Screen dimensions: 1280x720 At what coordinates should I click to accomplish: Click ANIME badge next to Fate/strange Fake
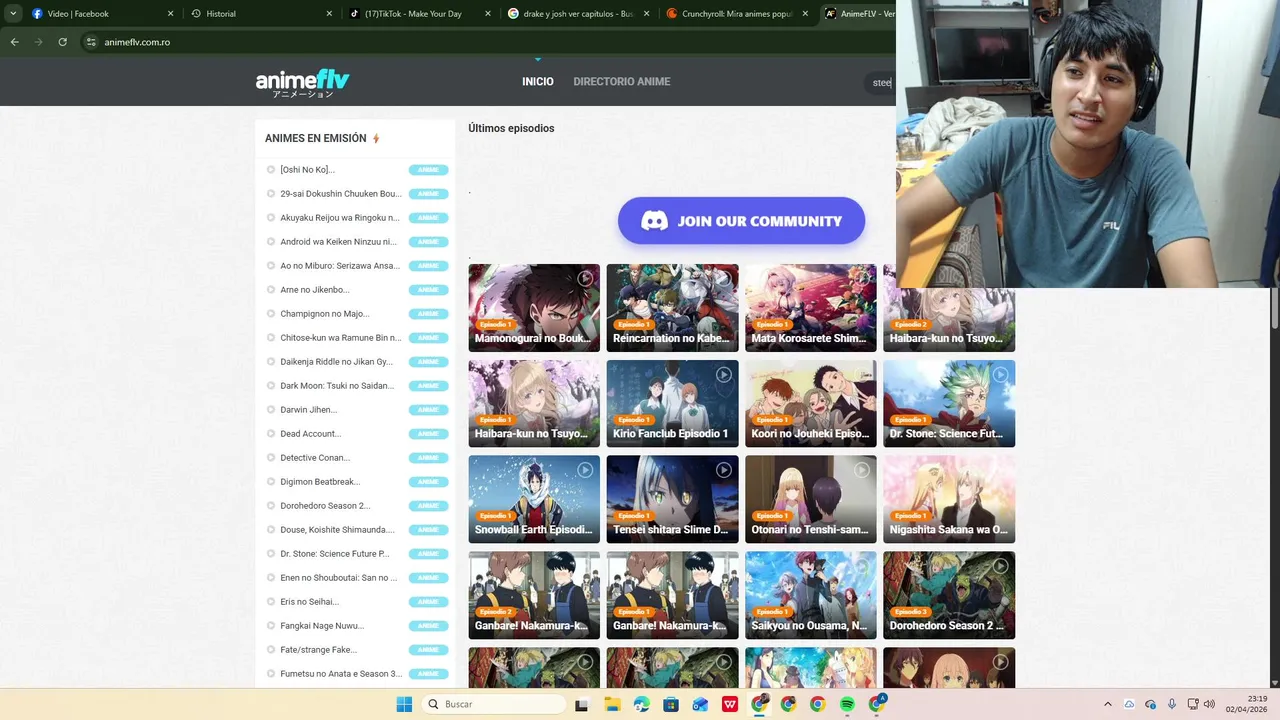tap(428, 650)
